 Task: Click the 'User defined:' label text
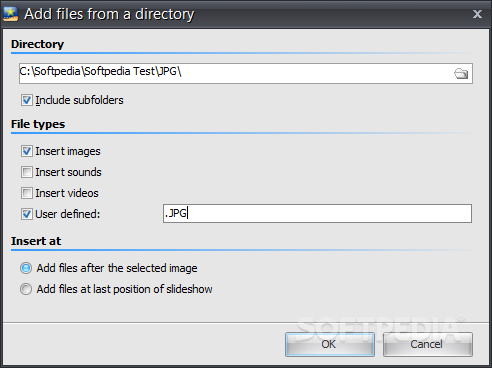click(68, 214)
